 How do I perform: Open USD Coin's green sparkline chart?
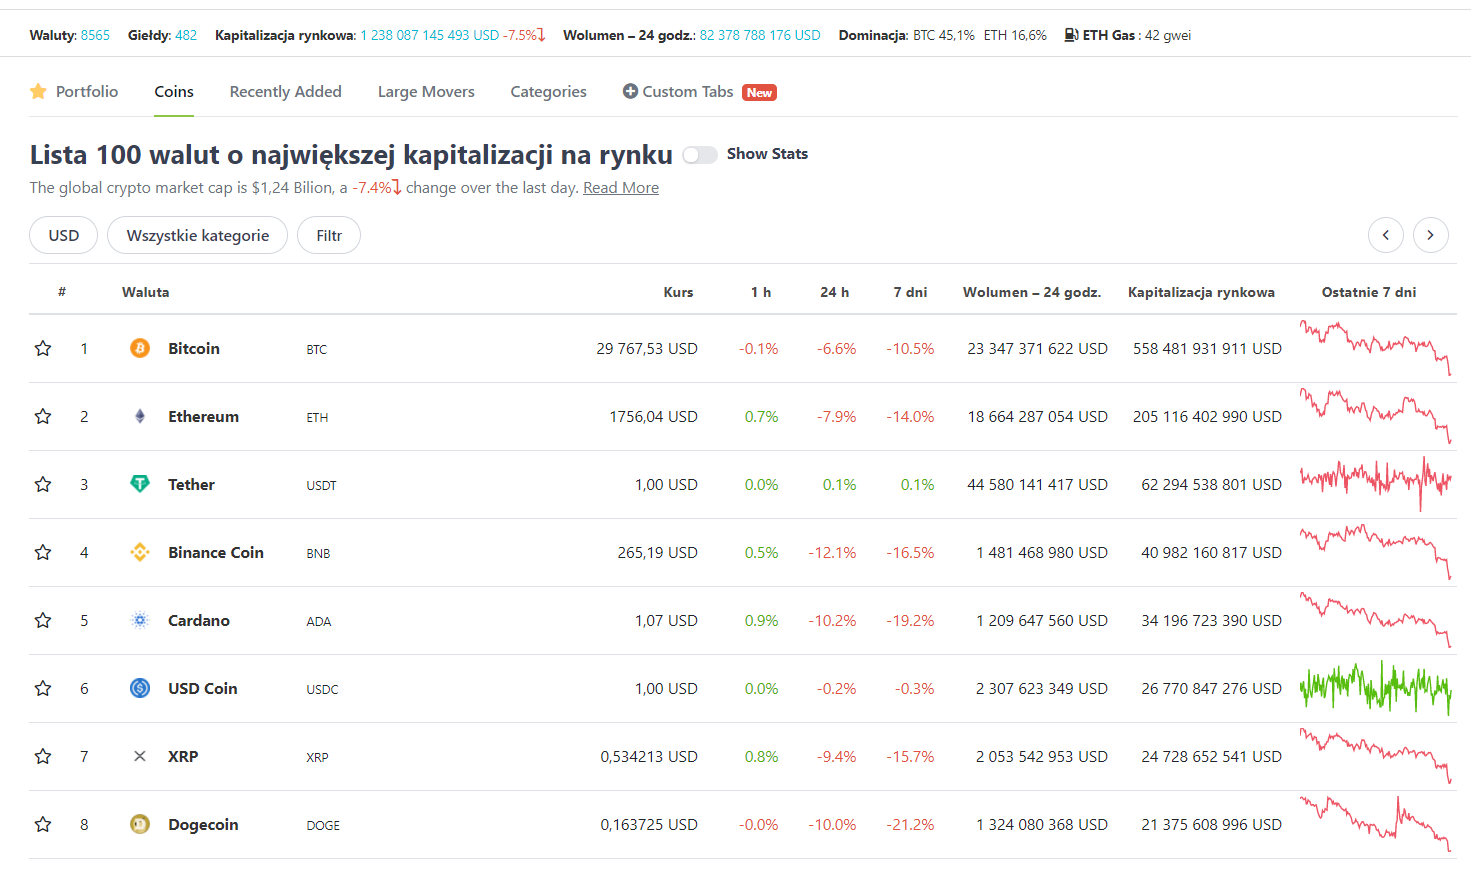click(x=1375, y=688)
